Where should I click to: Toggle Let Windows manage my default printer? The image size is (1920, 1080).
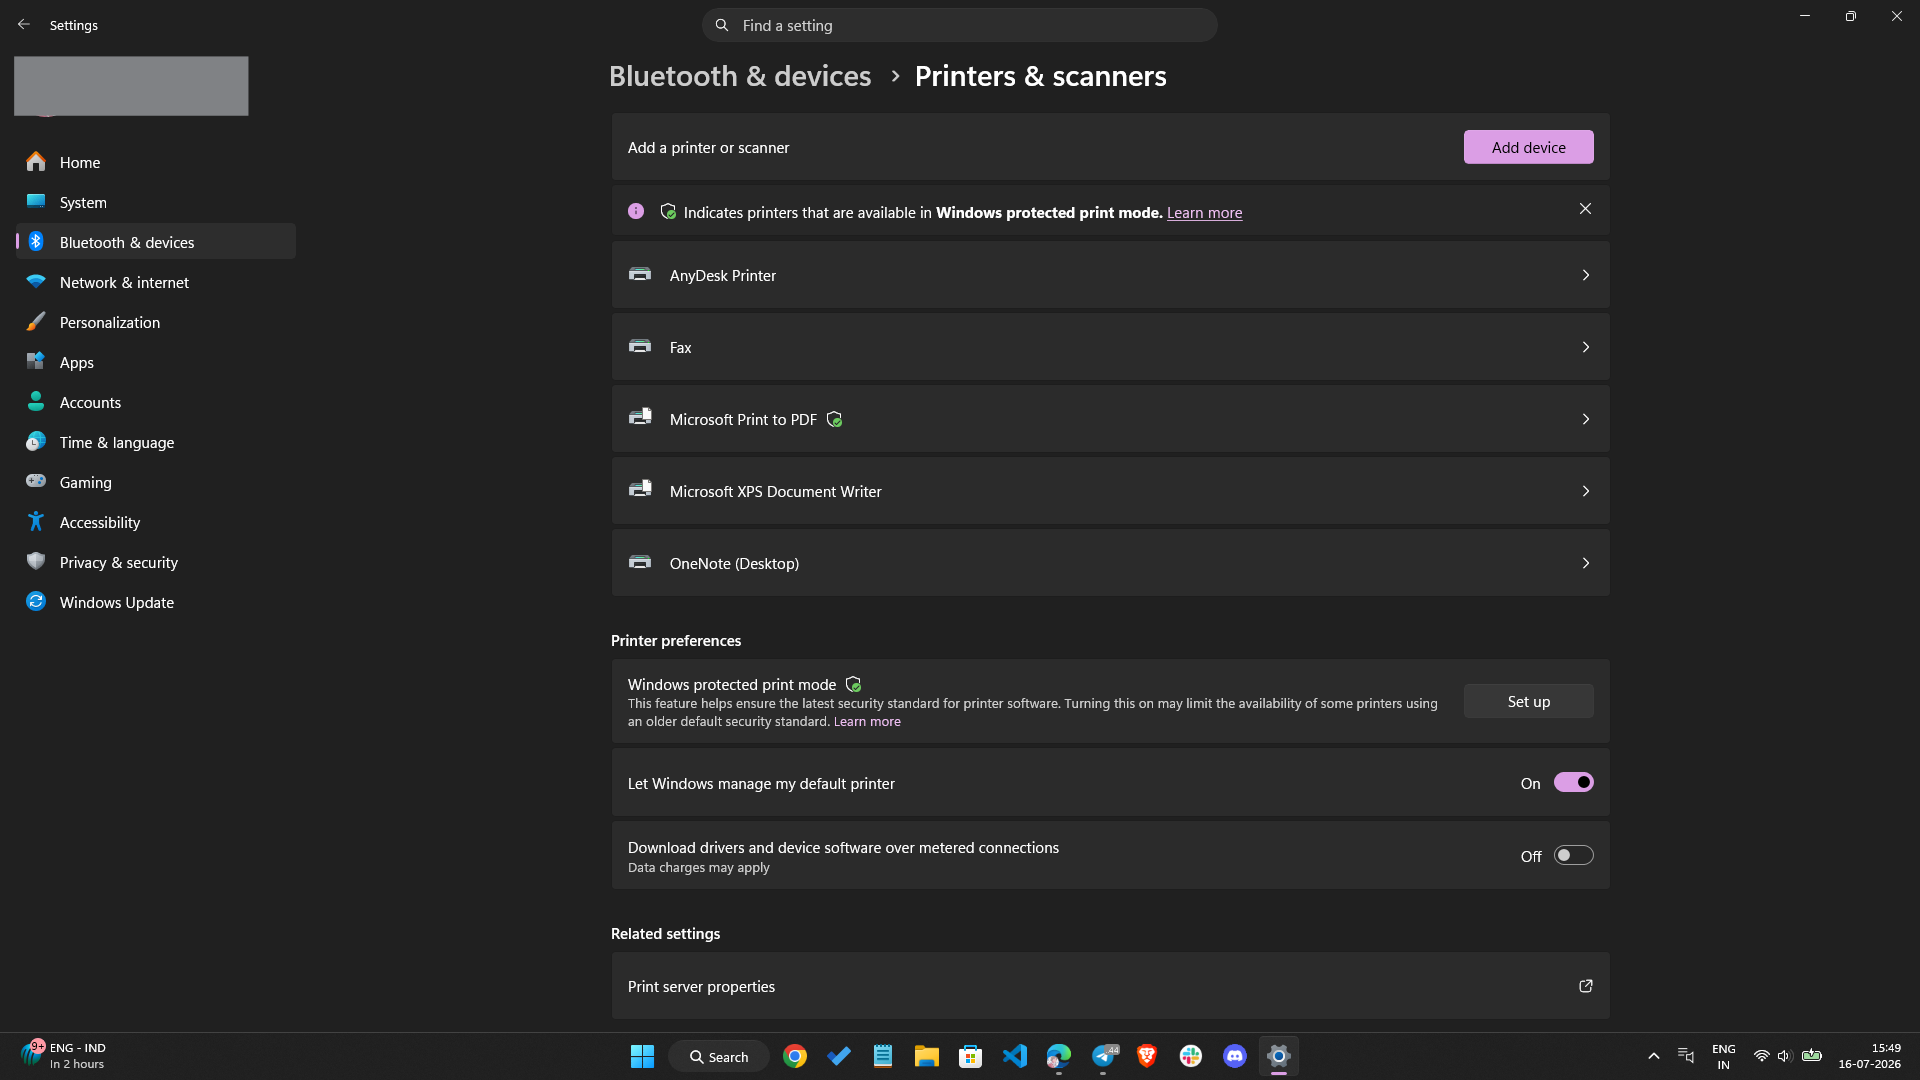[x=1573, y=782]
